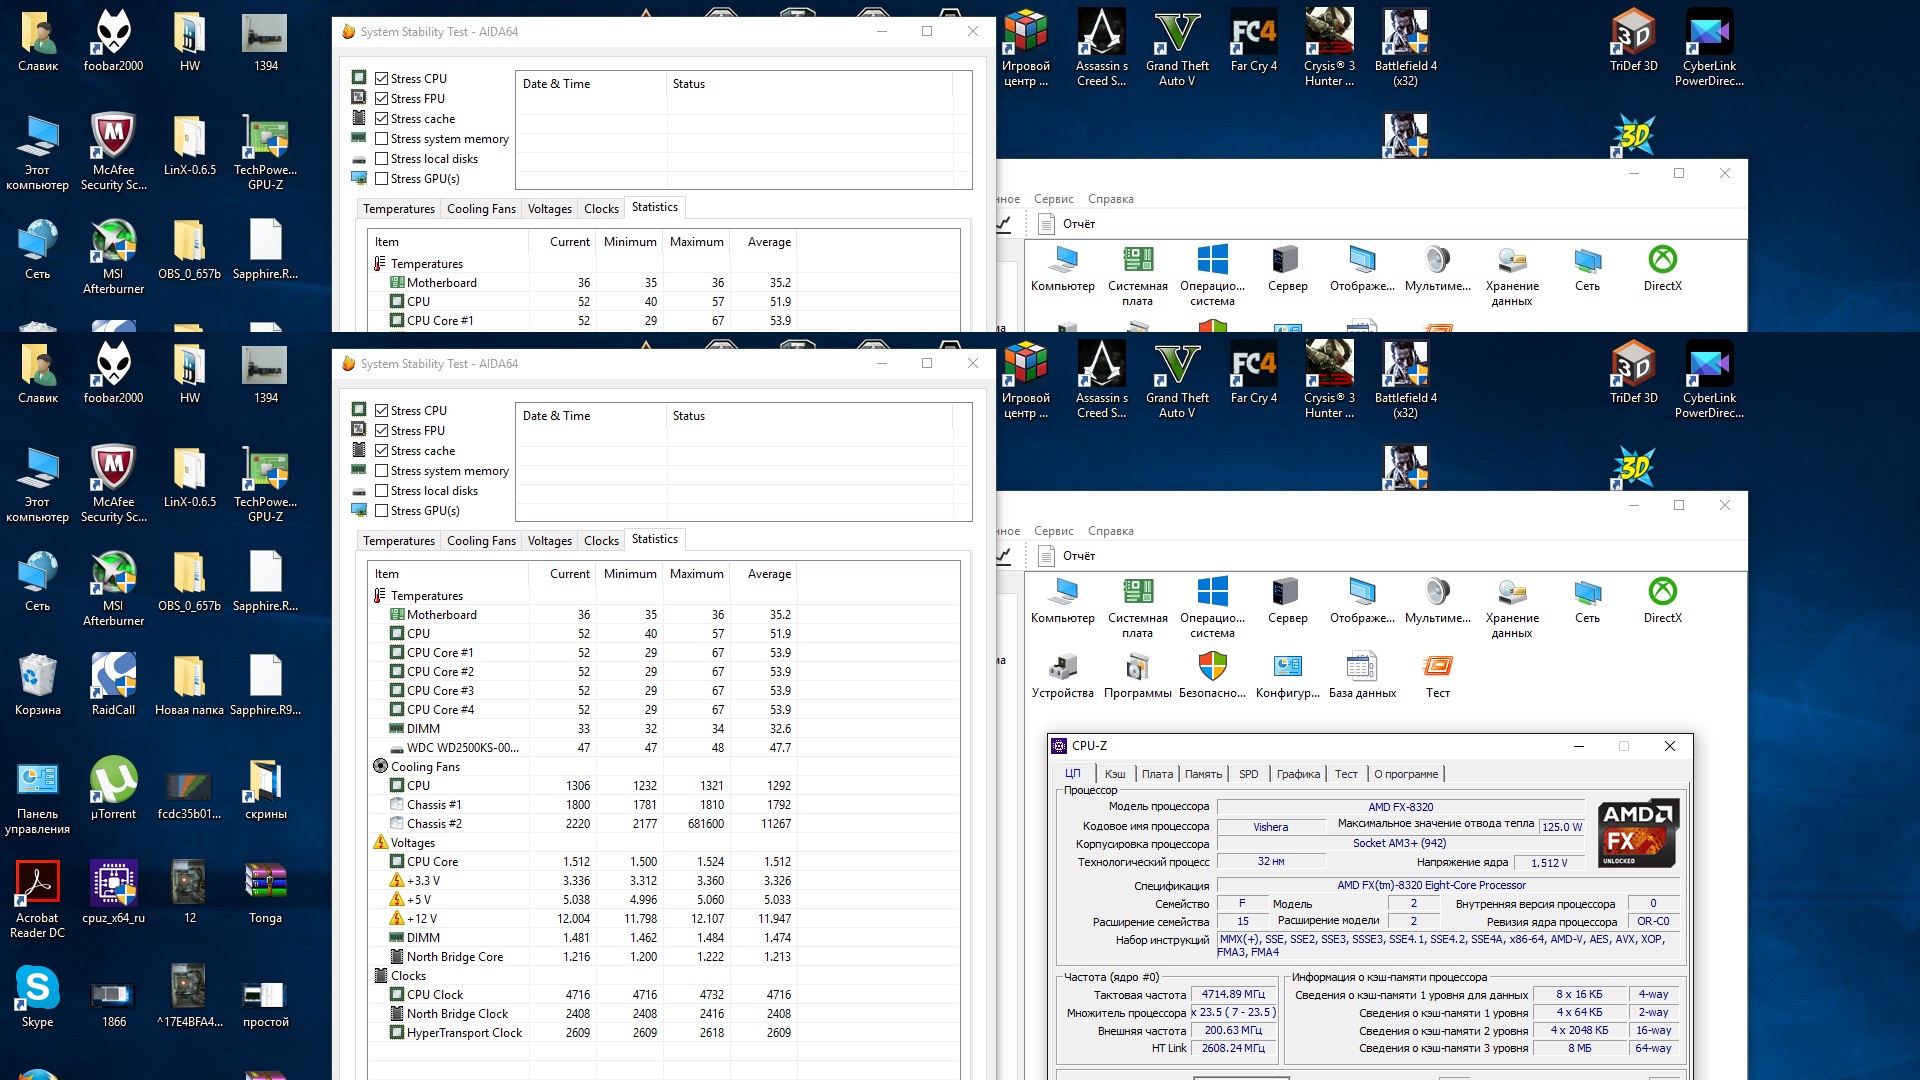The width and height of the screenshot is (1920, 1080).
Task: Enable the Stress local disks checkbox
Action: coord(381,491)
